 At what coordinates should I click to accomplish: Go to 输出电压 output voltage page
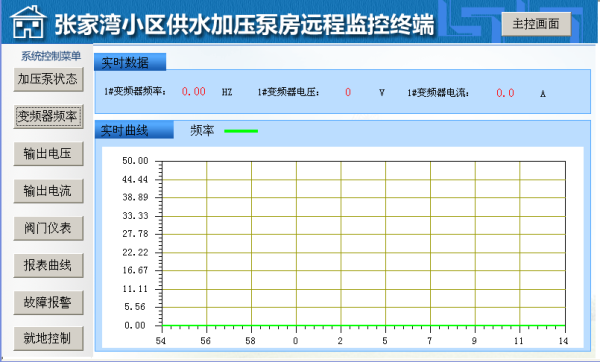pos(48,153)
